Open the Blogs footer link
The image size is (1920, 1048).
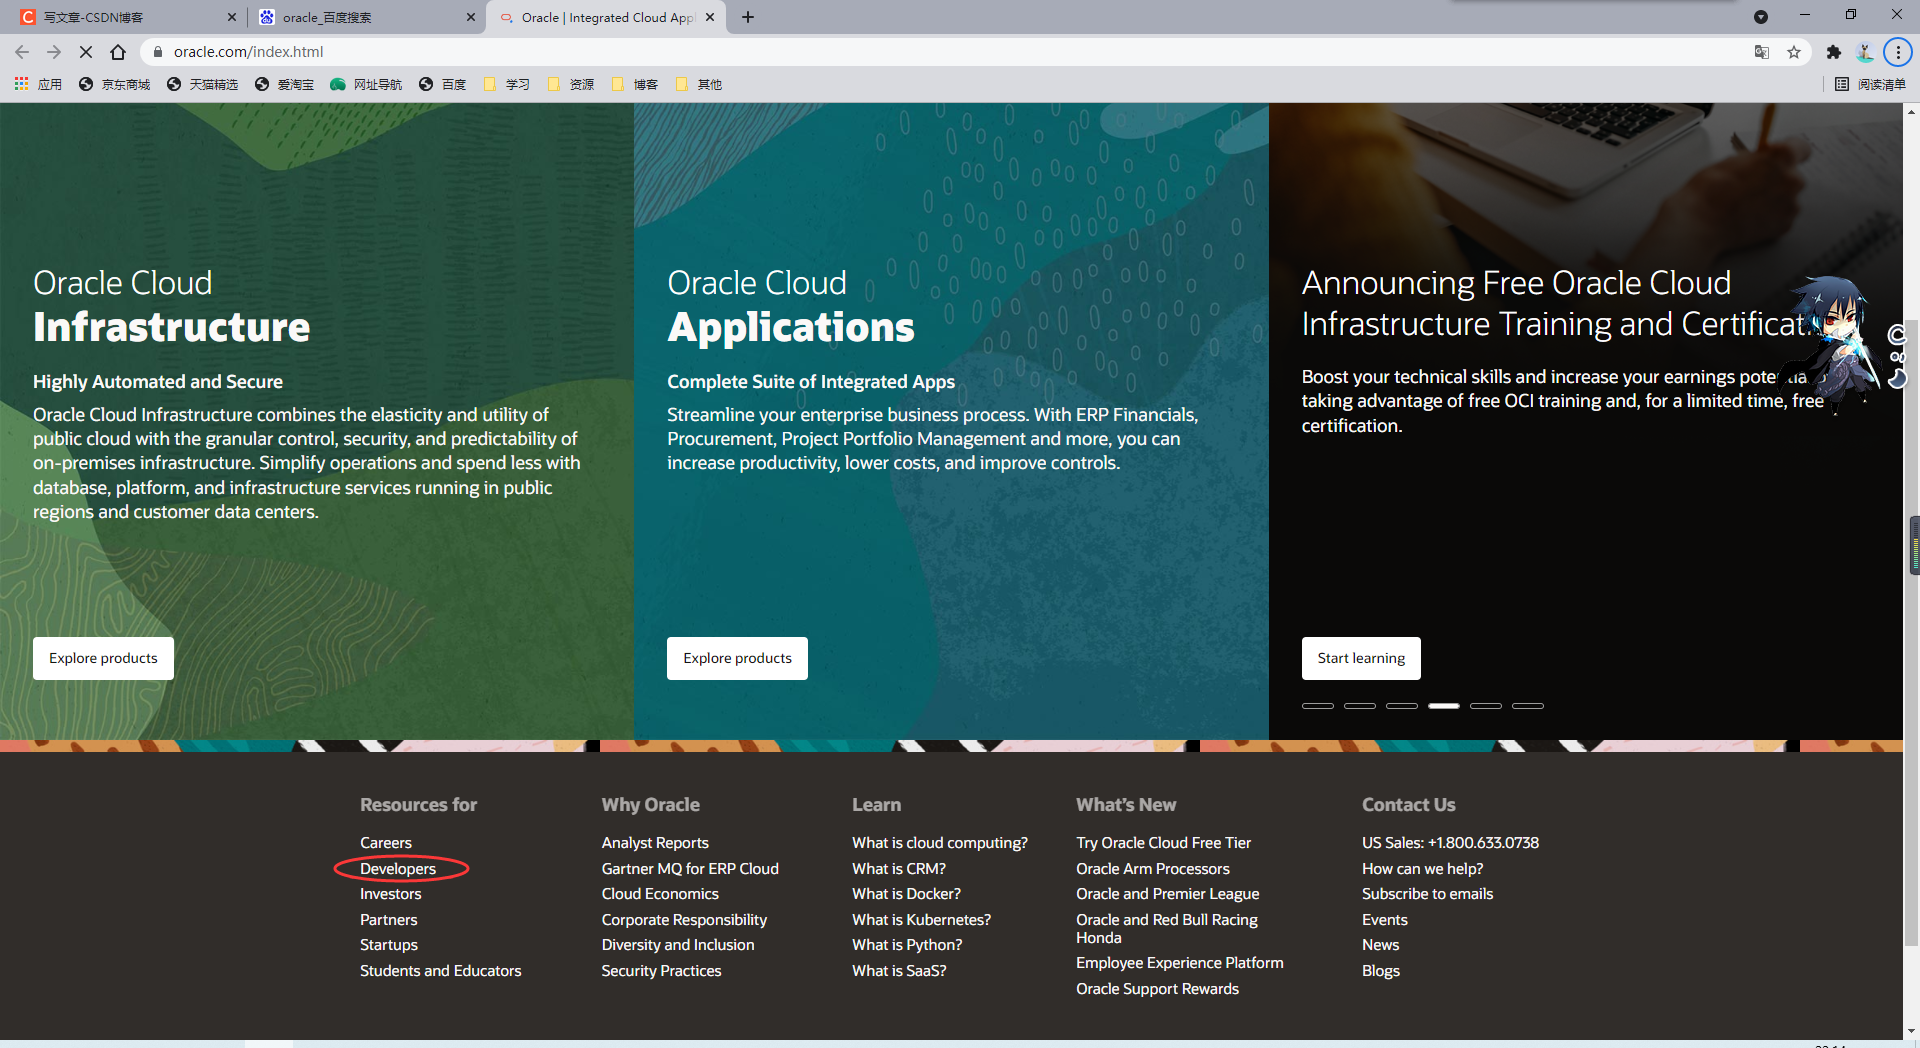click(x=1381, y=971)
